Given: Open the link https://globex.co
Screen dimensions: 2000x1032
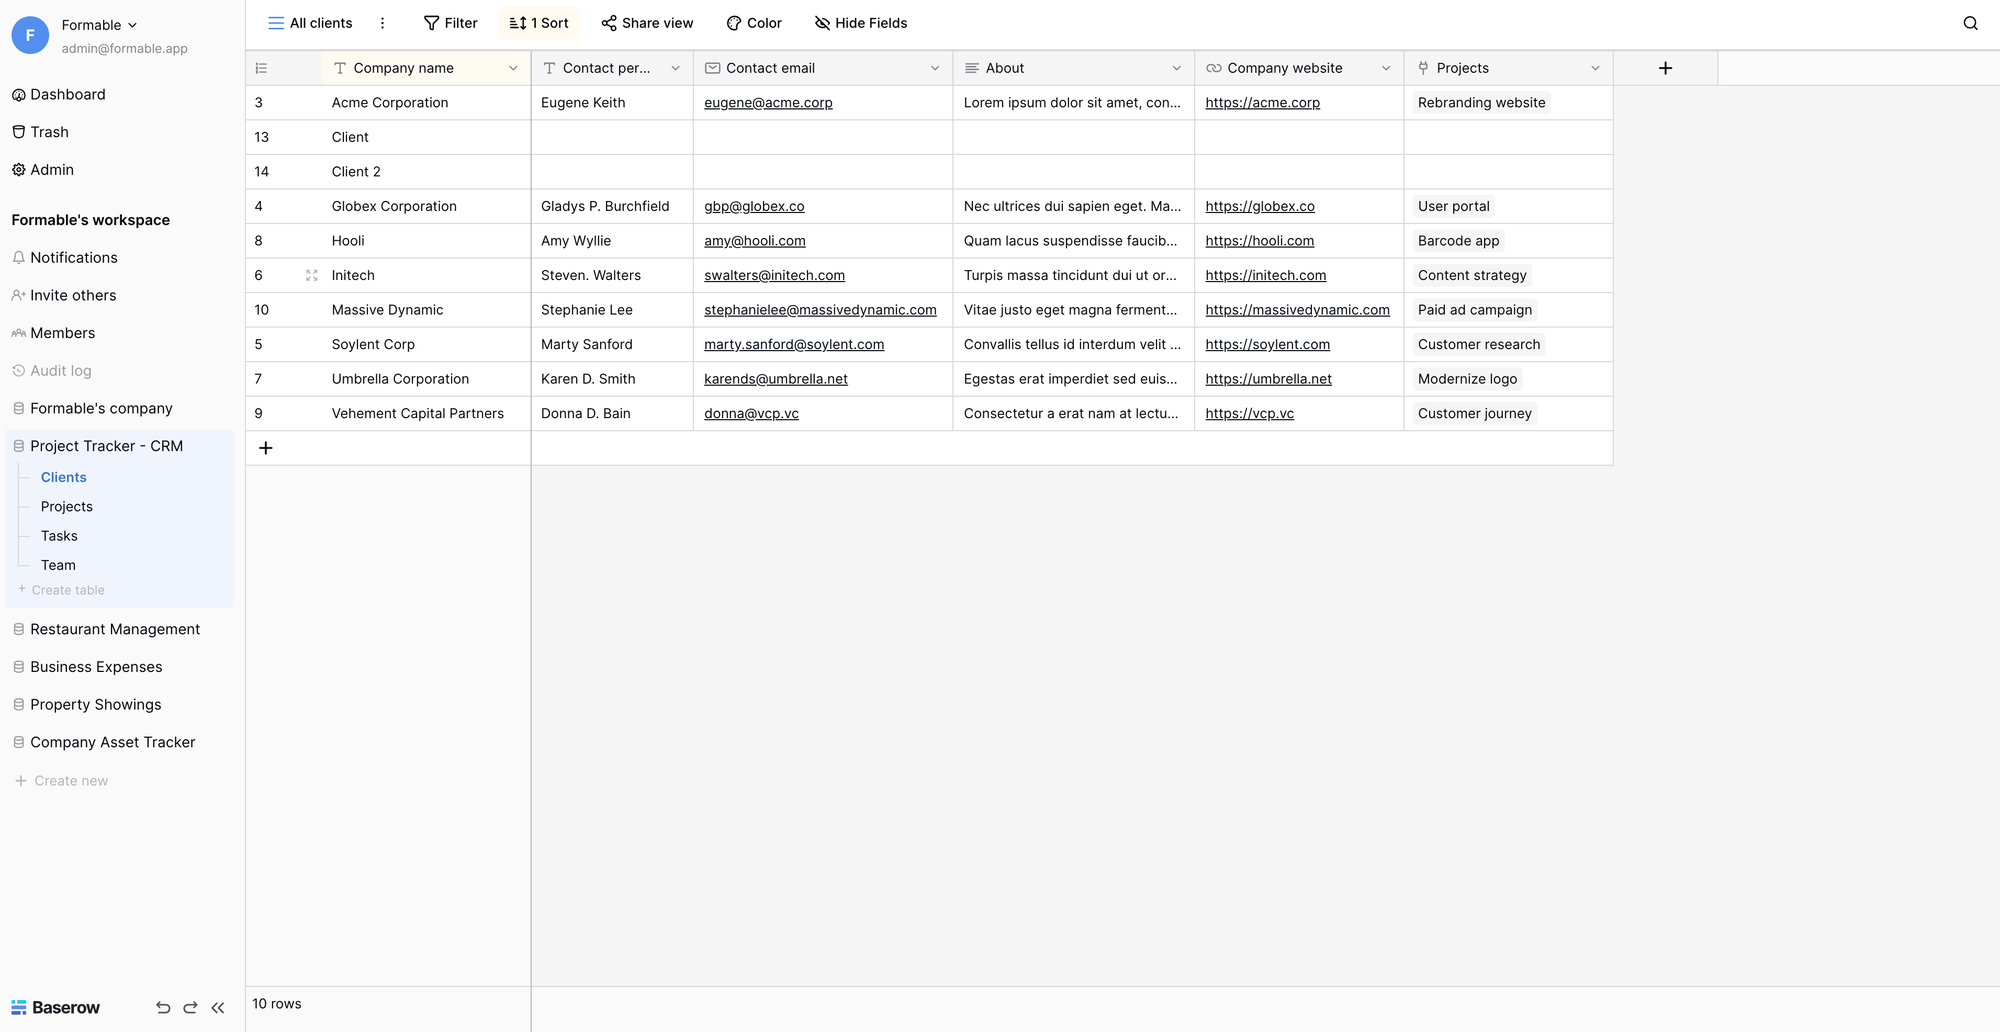Looking at the screenshot, I should pyautogui.click(x=1259, y=206).
